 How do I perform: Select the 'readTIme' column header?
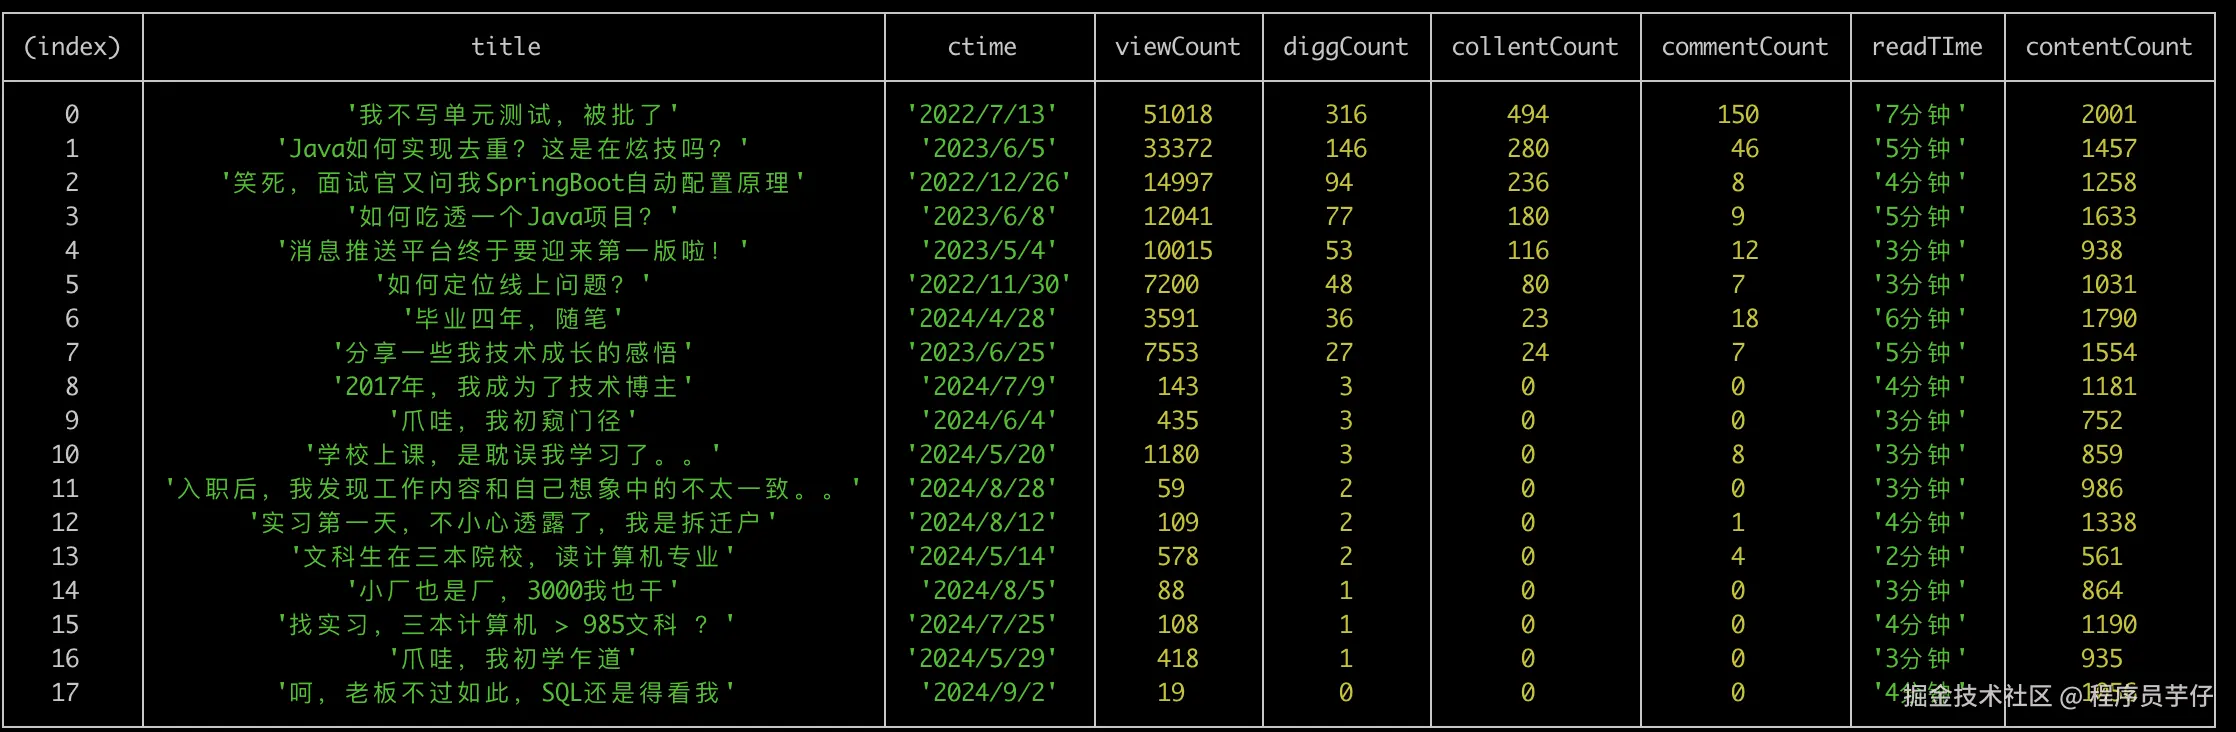1927,47
